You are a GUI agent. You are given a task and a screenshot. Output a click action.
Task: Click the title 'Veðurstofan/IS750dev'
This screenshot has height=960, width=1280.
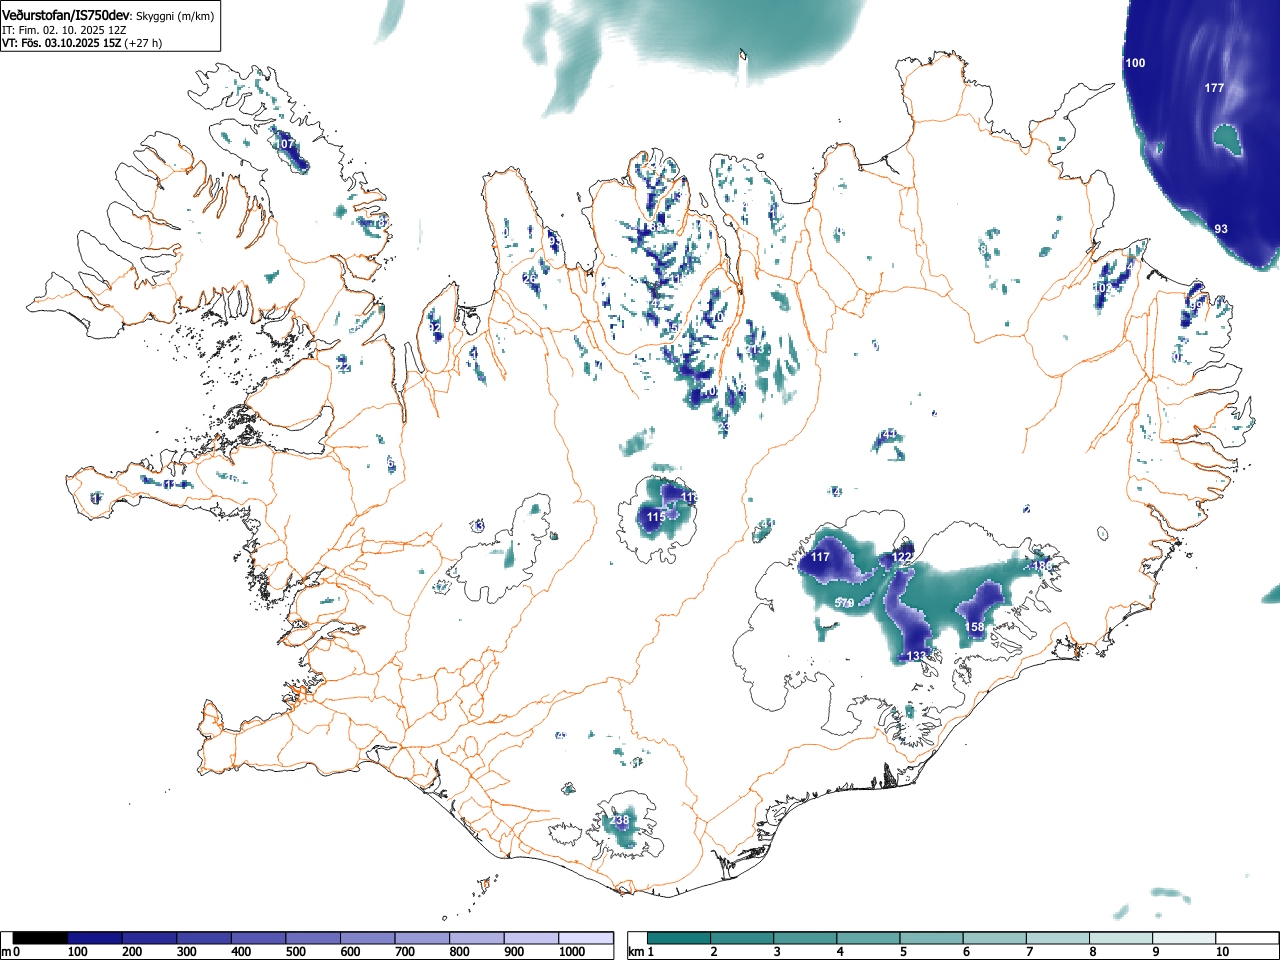click(x=66, y=15)
